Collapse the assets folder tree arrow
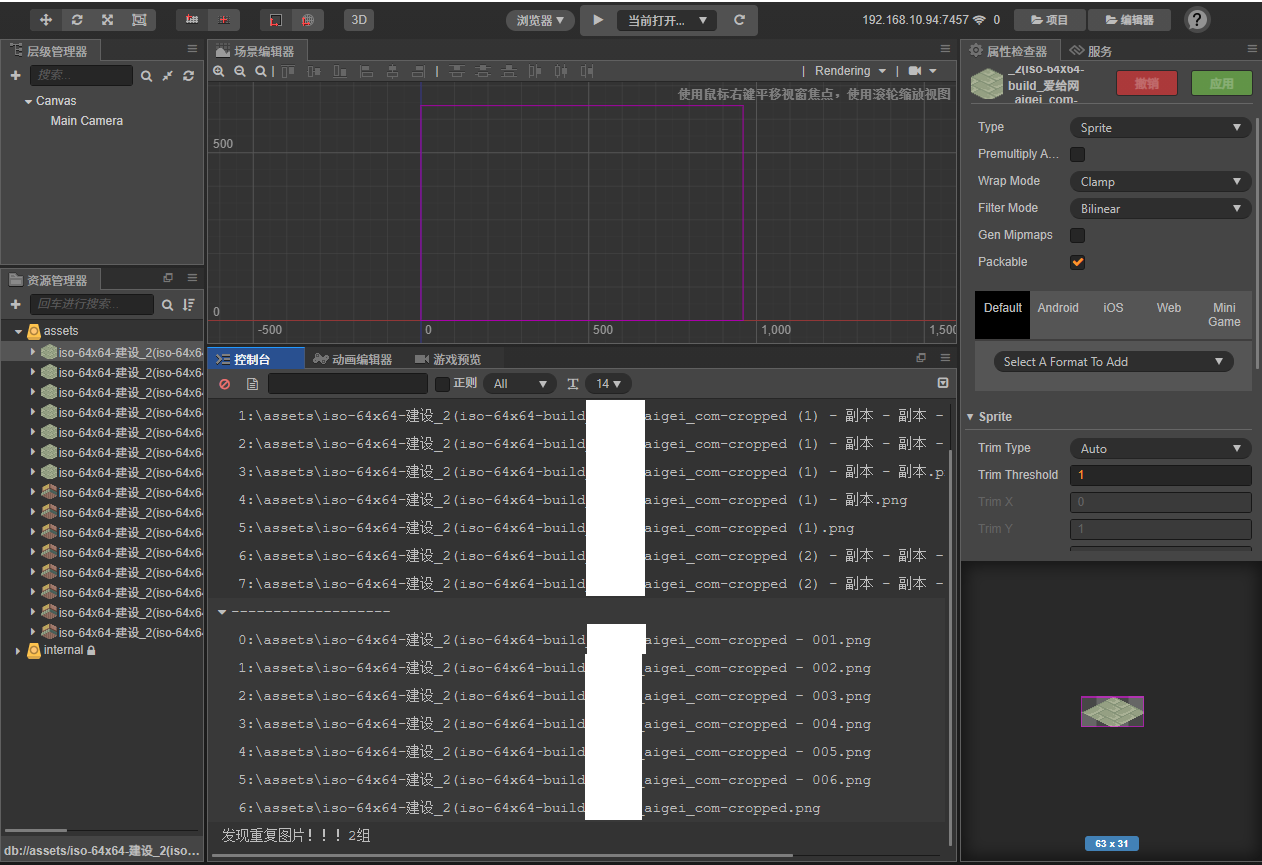The height and width of the screenshot is (865, 1262). coord(19,331)
